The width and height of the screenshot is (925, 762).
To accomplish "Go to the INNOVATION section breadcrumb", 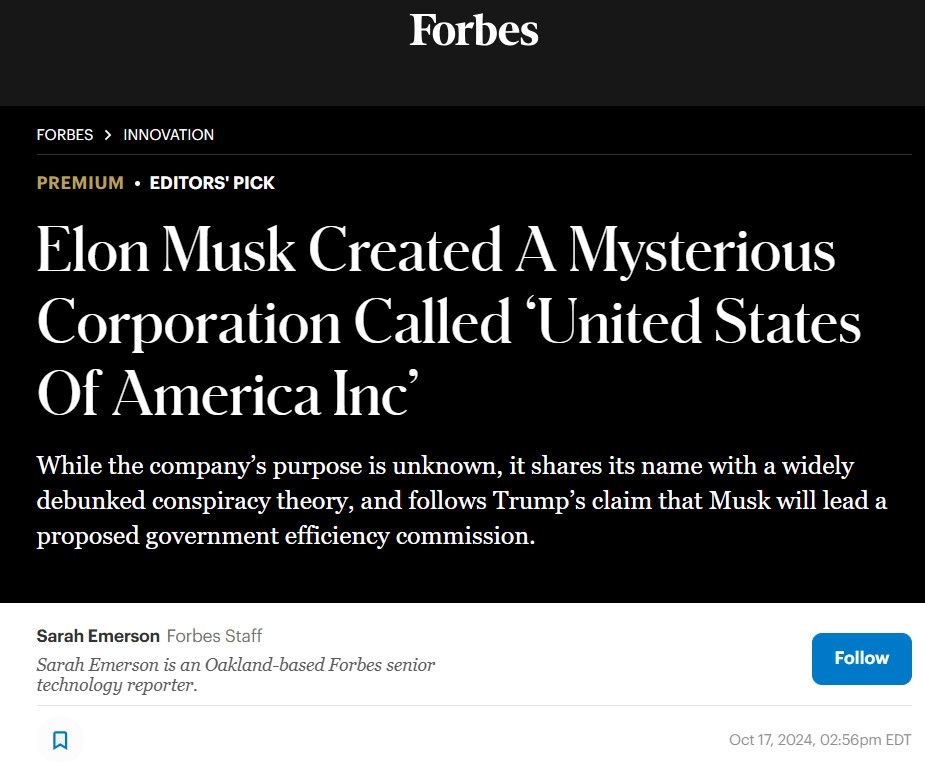I will click(x=168, y=135).
